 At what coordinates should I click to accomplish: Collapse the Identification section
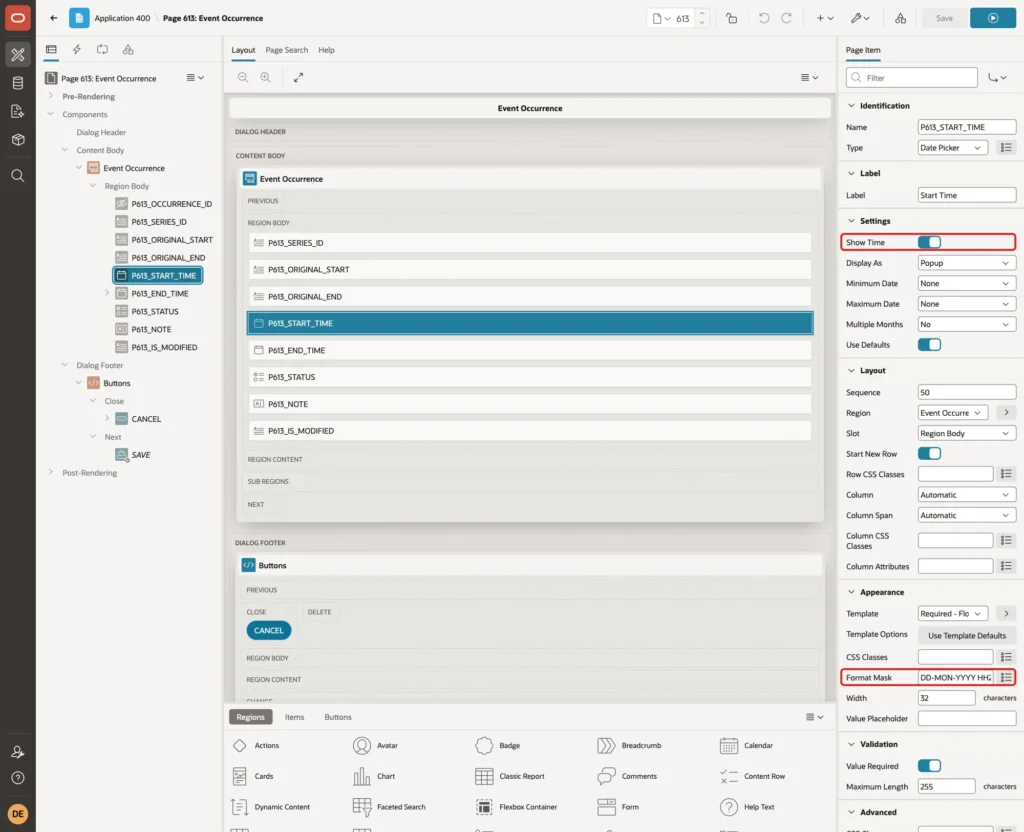[x=851, y=106]
